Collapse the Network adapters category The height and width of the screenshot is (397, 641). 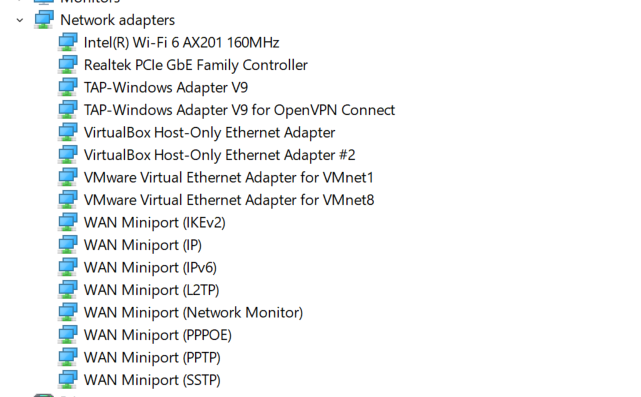[x=20, y=20]
